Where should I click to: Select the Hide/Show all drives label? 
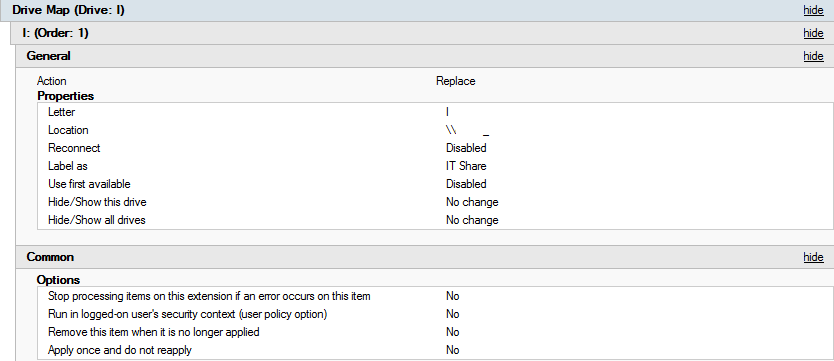(x=96, y=220)
